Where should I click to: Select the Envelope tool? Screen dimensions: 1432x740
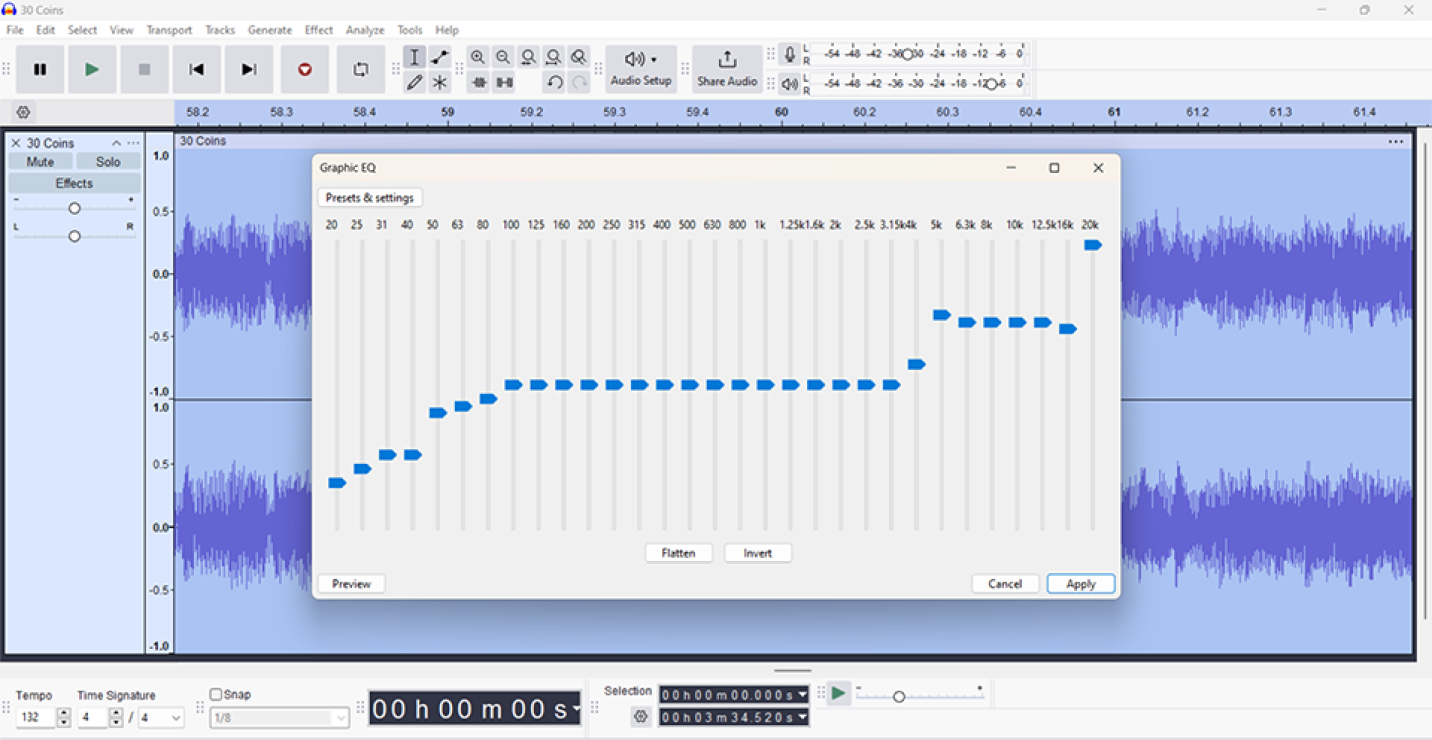coord(440,58)
